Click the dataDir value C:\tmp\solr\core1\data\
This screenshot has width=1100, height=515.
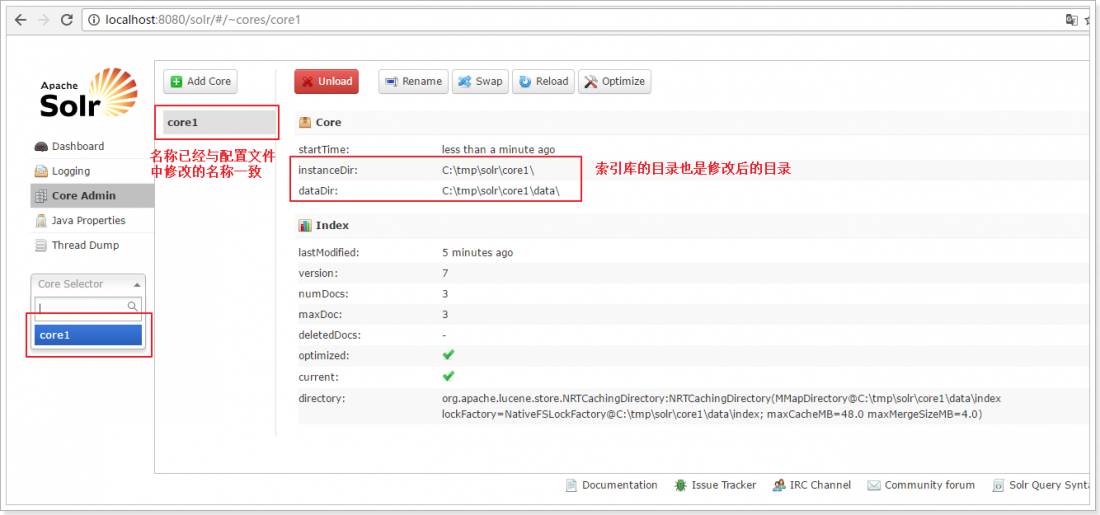pyautogui.click(x=501, y=190)
